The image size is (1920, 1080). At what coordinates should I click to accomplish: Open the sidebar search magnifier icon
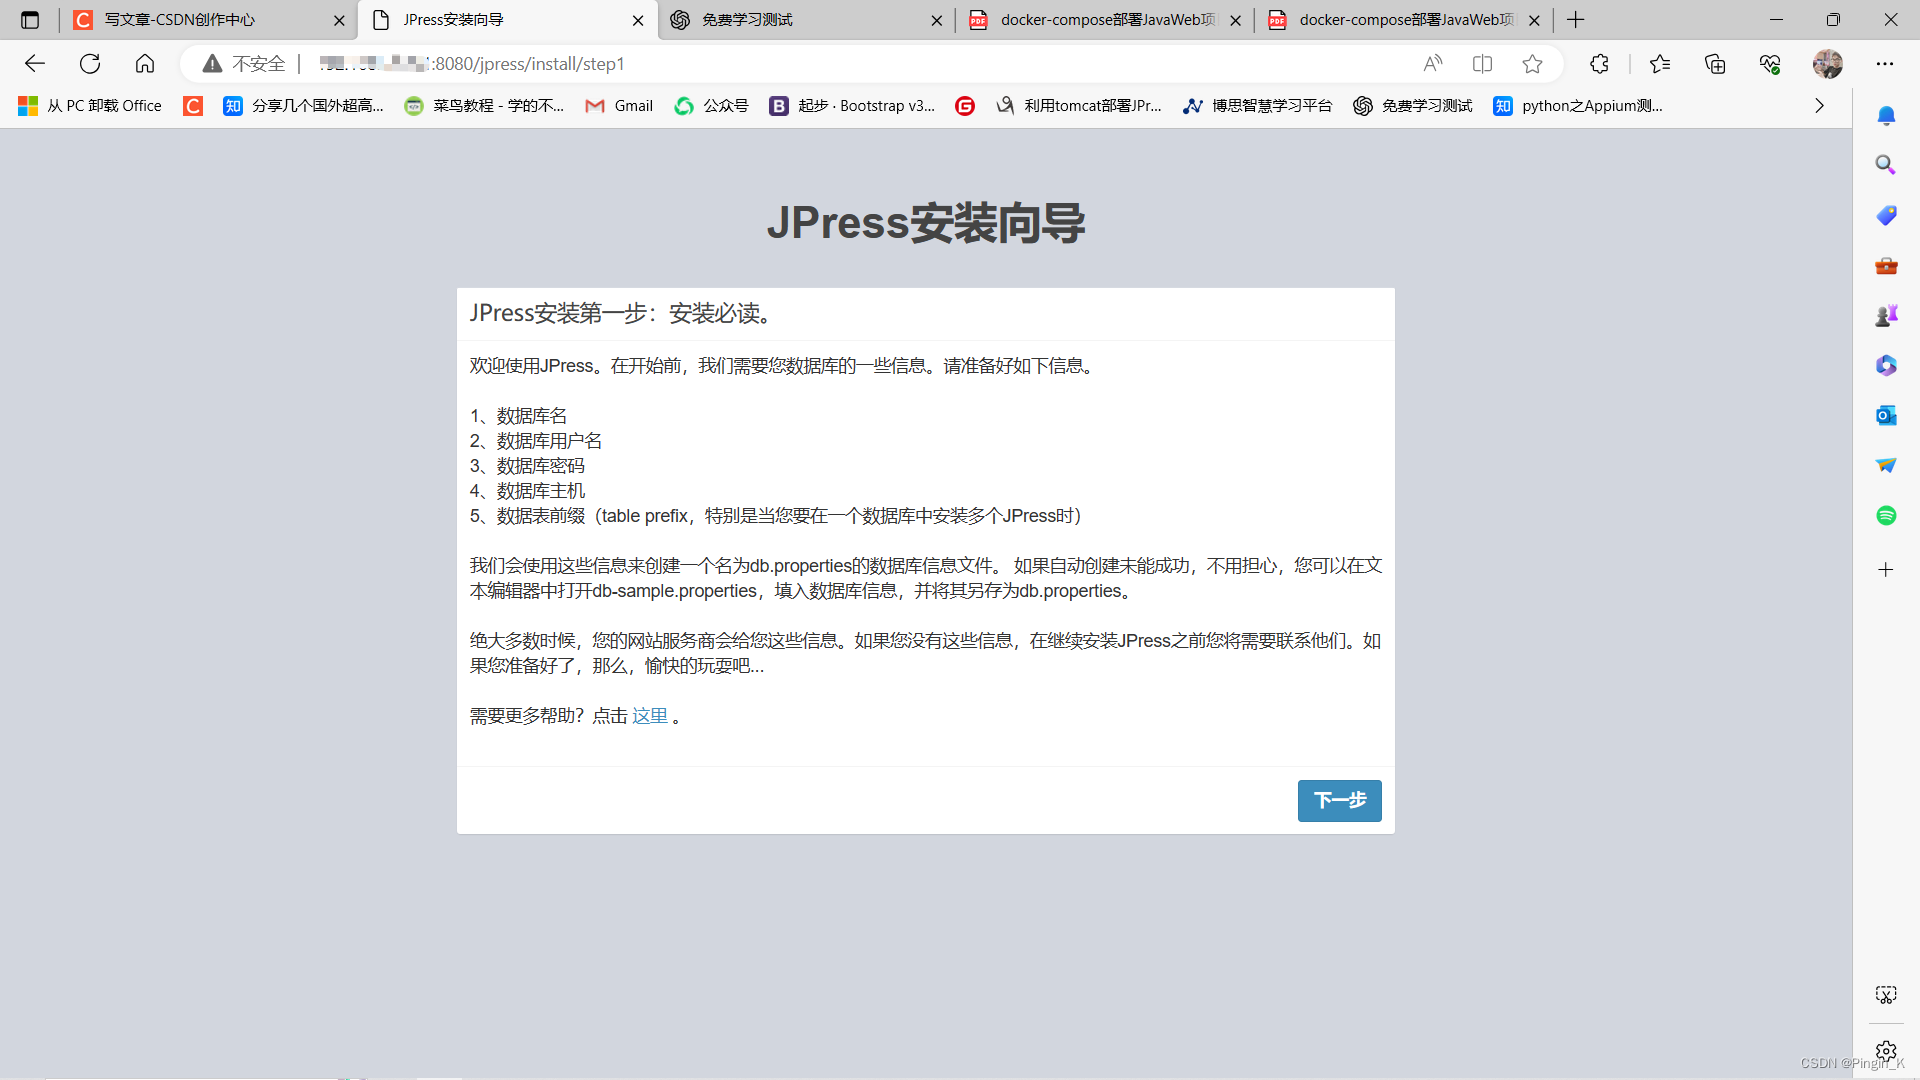pos(1885,165)
